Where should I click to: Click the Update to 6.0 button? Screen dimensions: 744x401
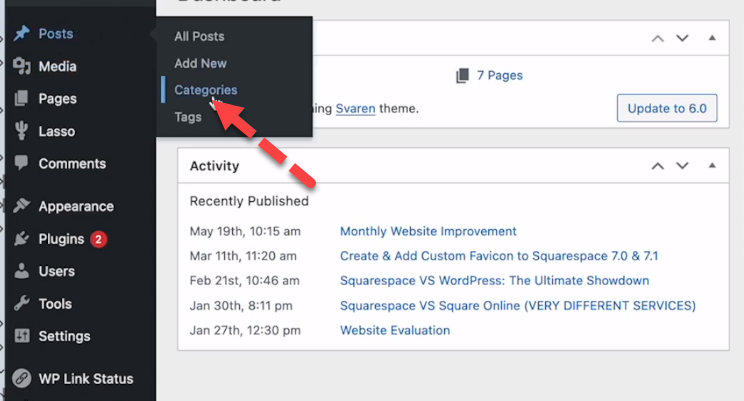tap(667, 108)
